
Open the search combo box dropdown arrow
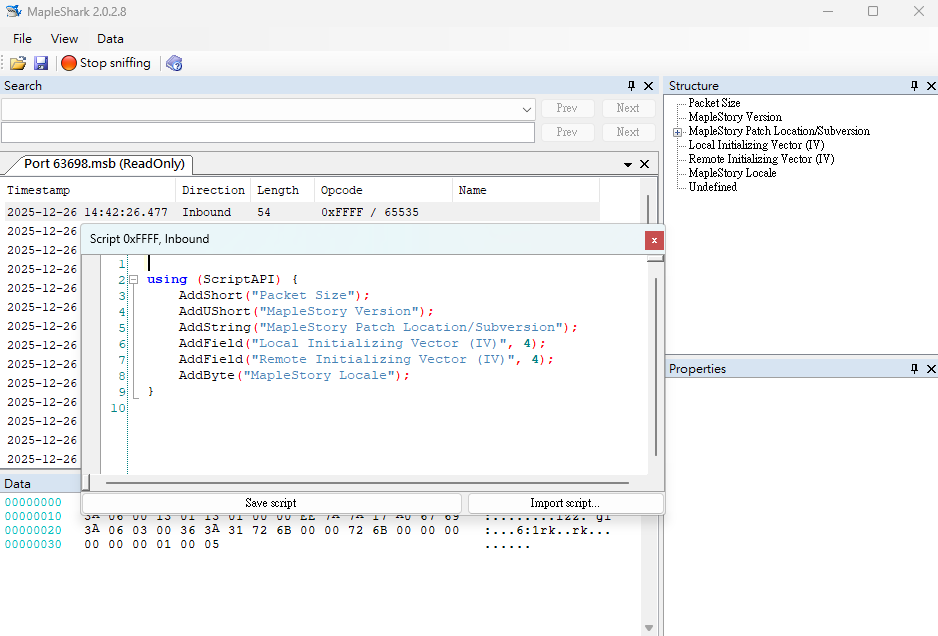point(526,109)
